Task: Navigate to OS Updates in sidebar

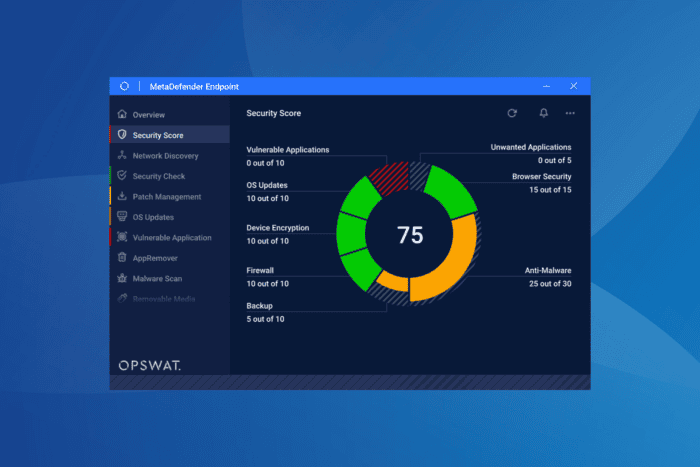Action: pyautogui.click(x=170, y=217)
